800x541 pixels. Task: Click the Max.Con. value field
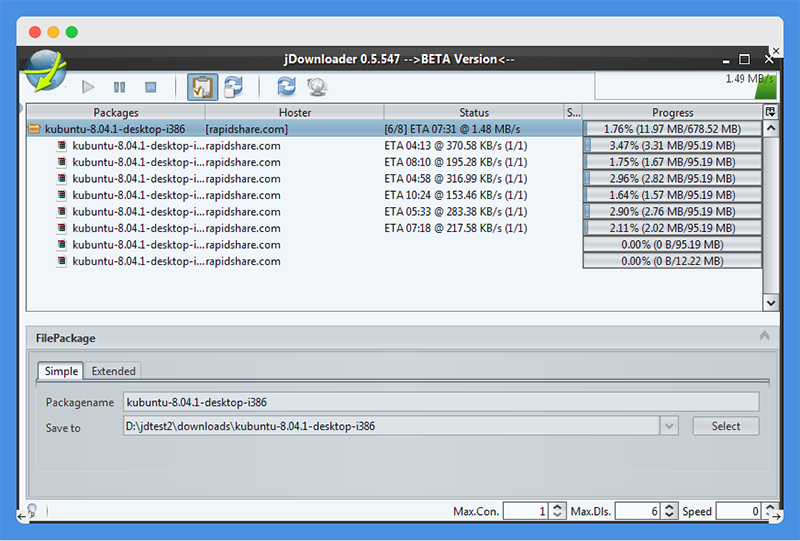tap(526, 511)
